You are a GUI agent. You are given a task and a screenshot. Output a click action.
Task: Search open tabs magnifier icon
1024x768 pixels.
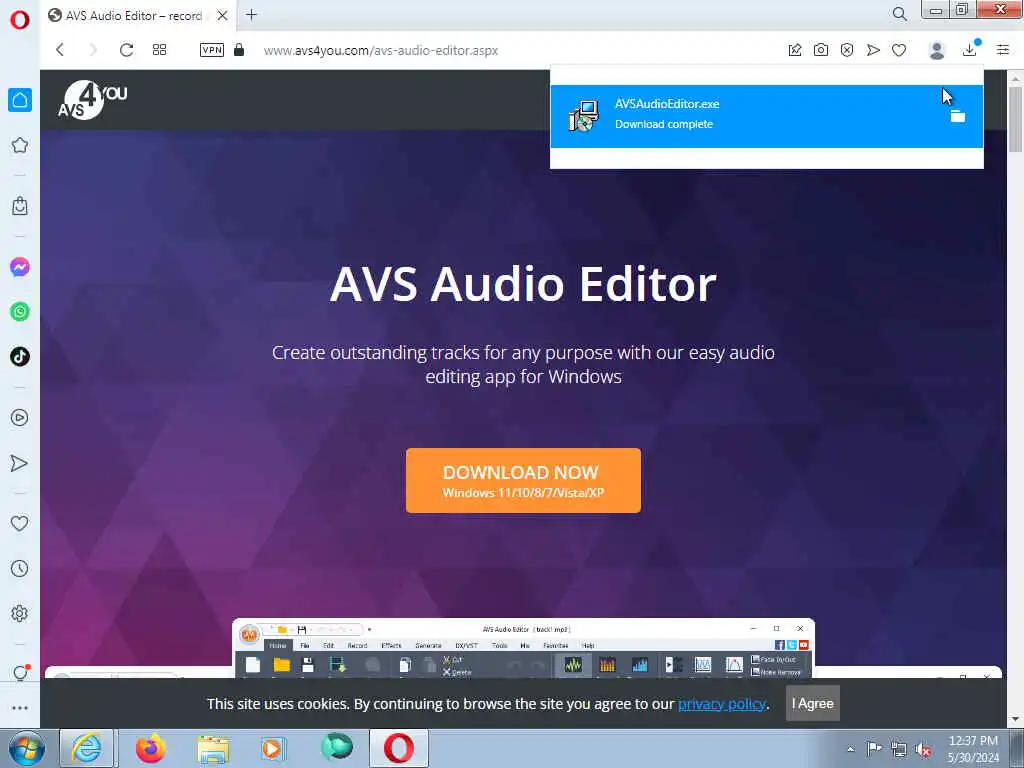tap(899, 14)
